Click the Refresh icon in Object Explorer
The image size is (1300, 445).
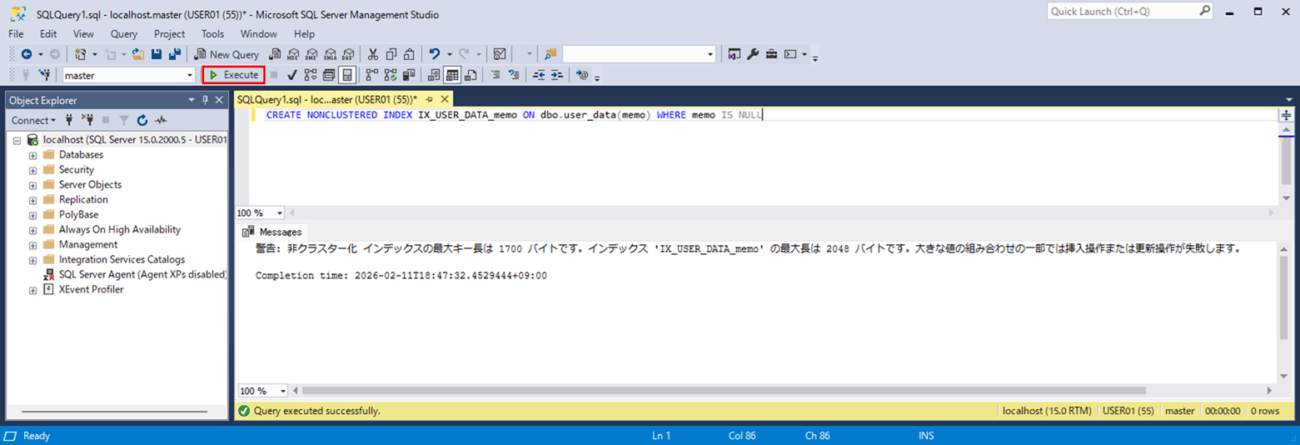pos(142,120)
